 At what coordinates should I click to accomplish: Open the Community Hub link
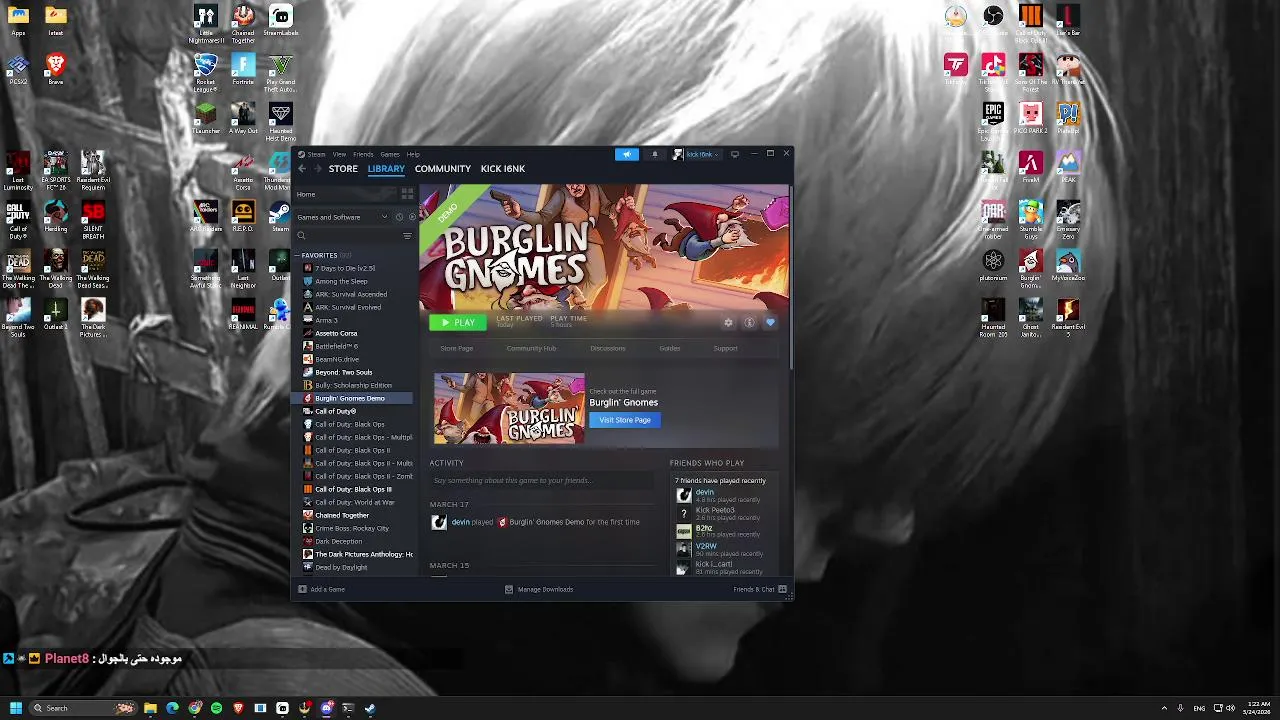pyautogui.click(x=531, y=349)
